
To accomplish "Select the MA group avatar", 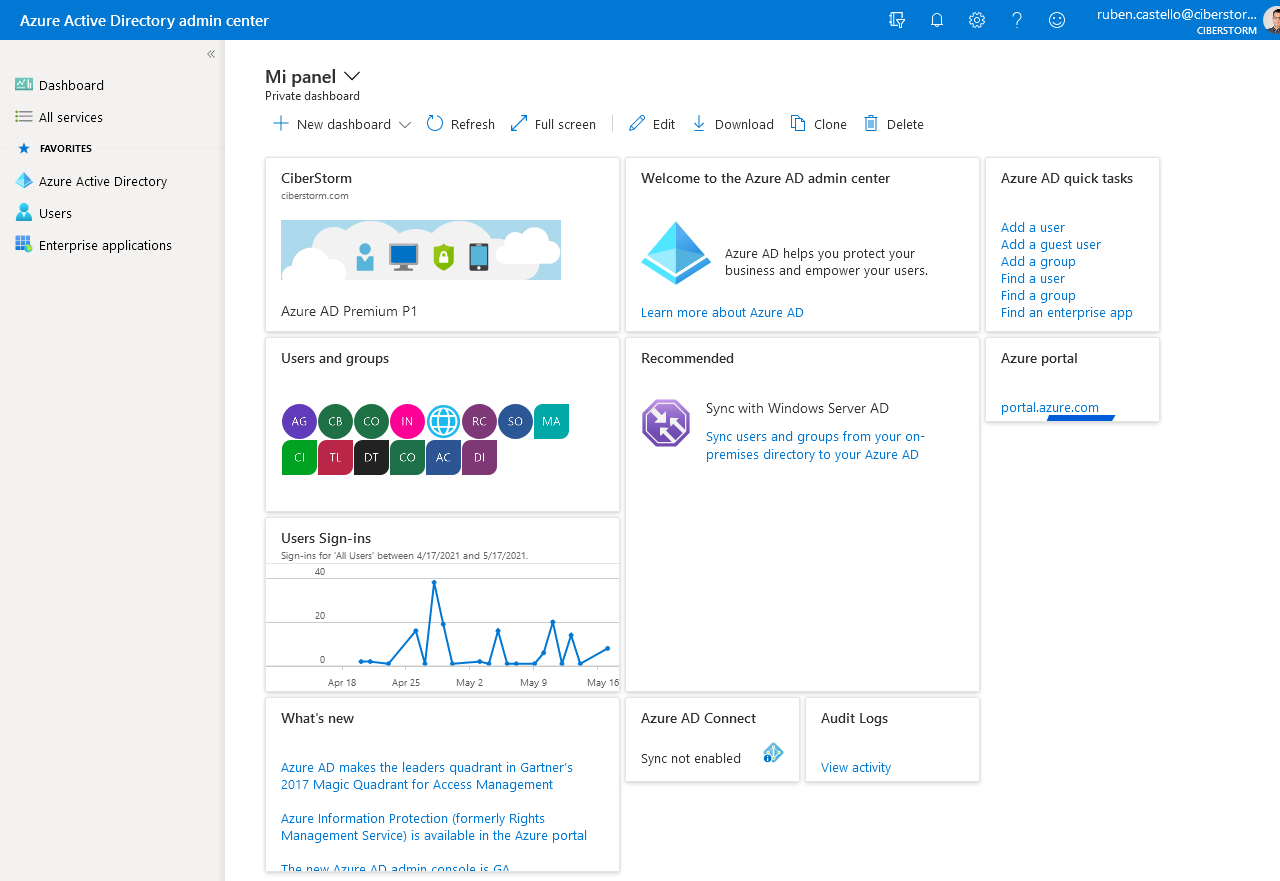I will tap(551, 421).
